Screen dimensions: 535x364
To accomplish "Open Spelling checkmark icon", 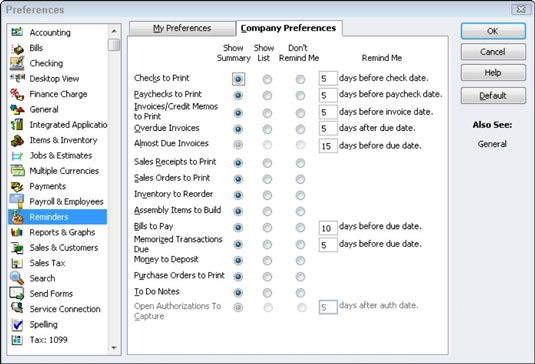I will pyautogui.click(x=17, y=324).
